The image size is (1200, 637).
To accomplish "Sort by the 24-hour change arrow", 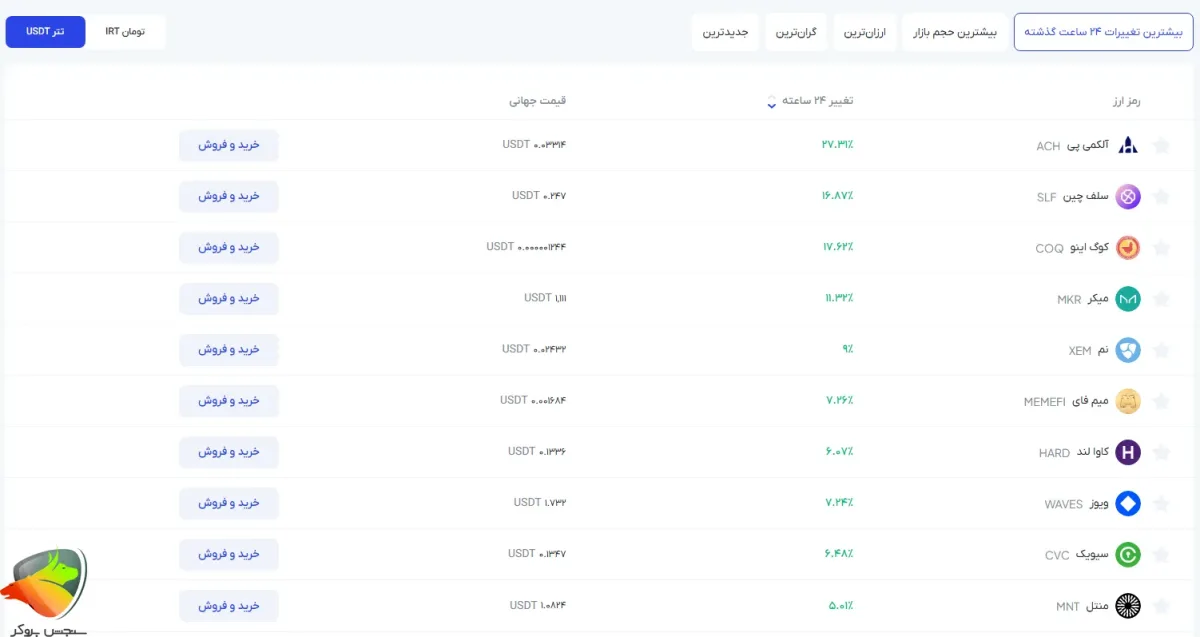I will tap(771, 102).
